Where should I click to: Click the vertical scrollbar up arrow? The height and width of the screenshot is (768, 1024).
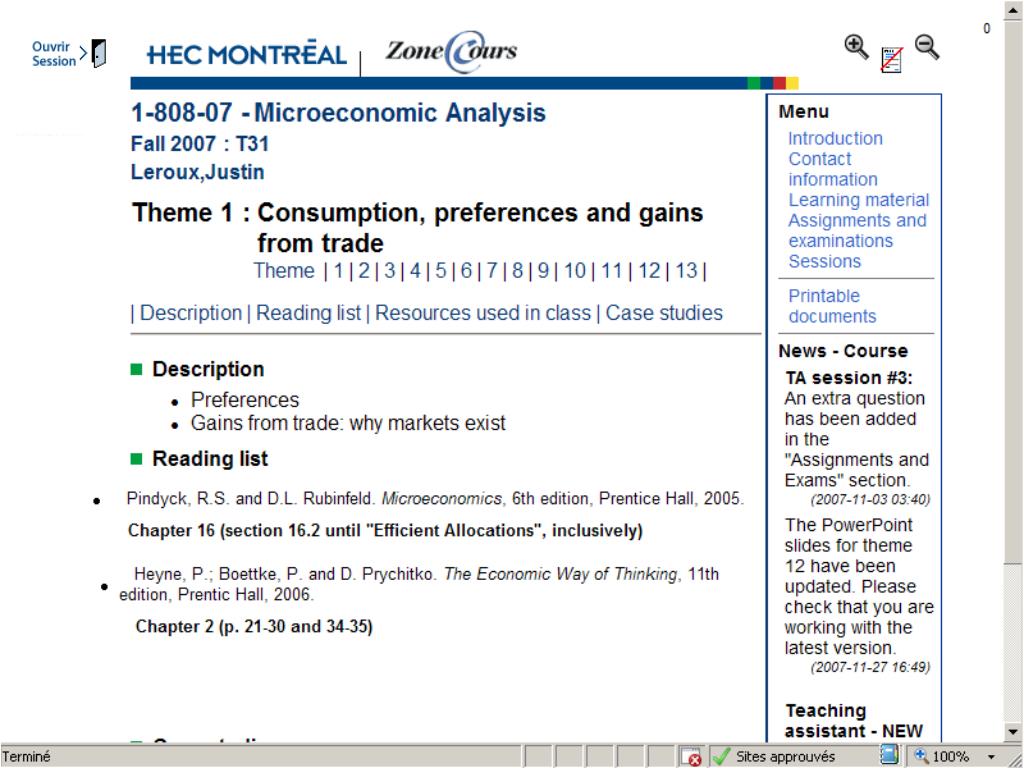[x=1013, y=11]
